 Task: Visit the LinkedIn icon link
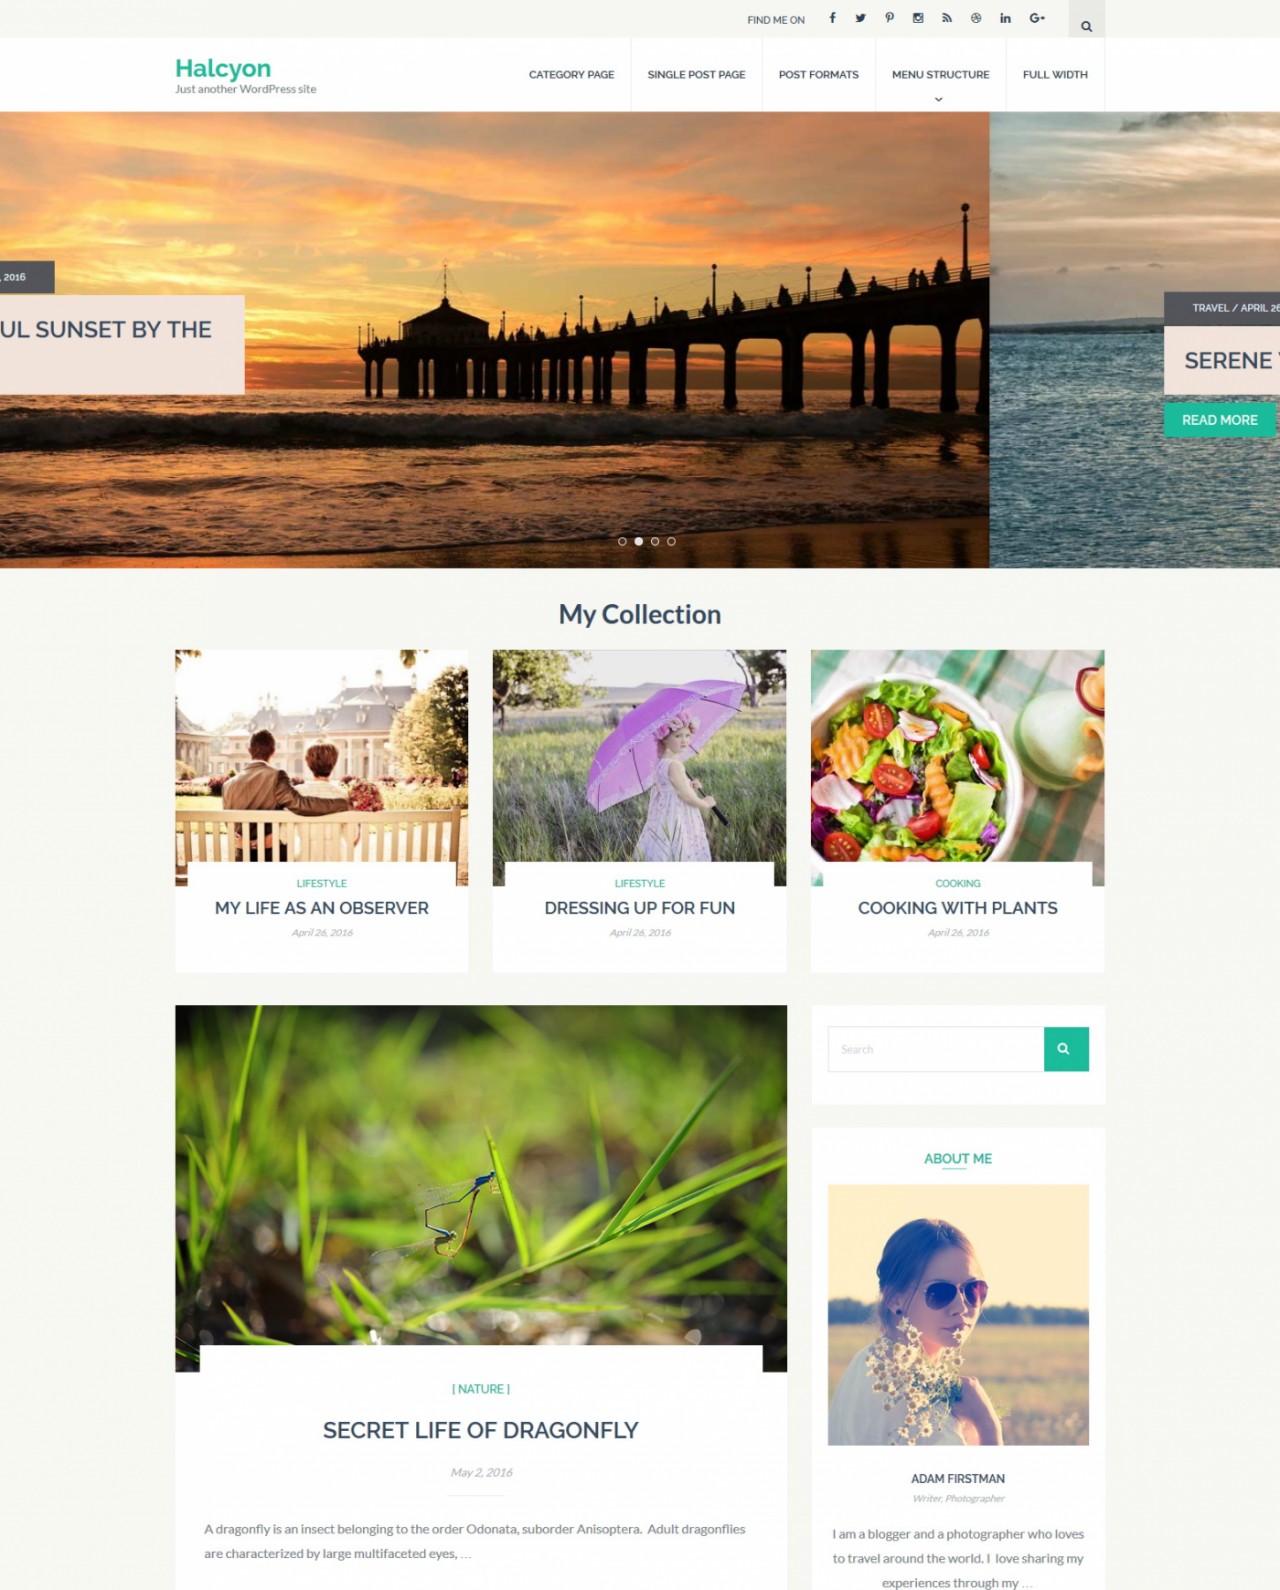tap(1005, 18)
